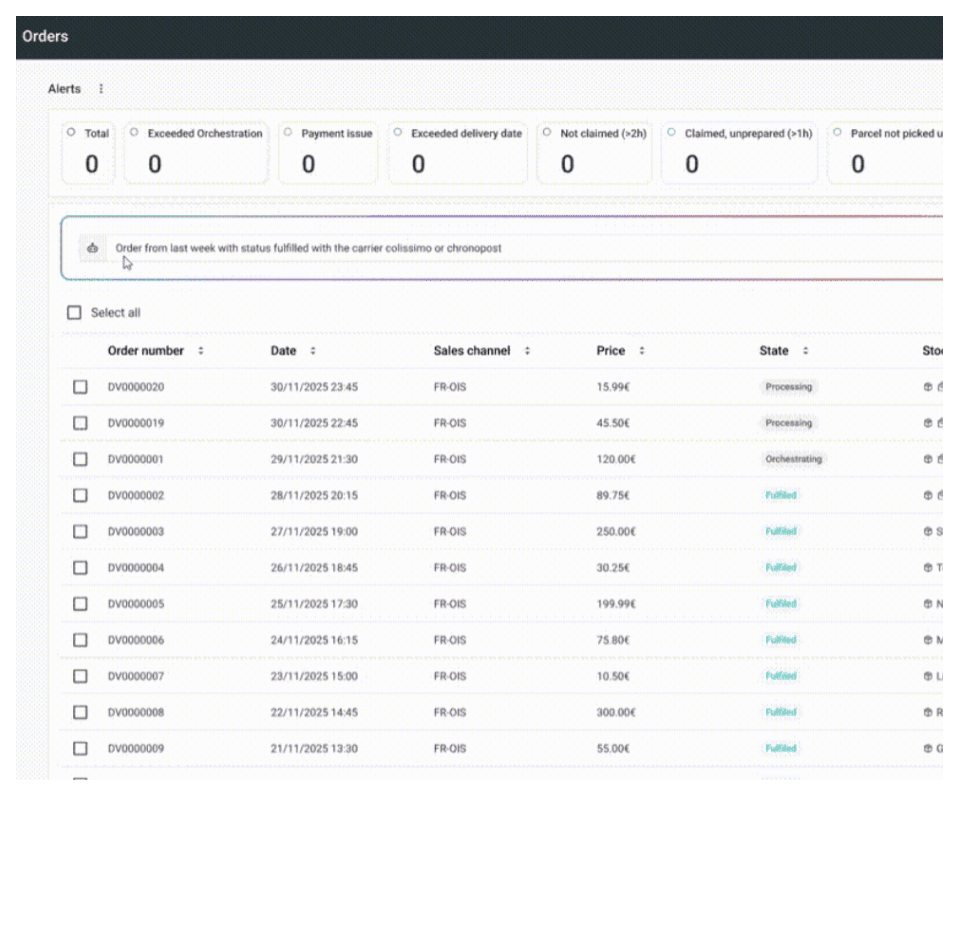The height and width of the screenshot is (944, 959).
Task: Sort the Price column with its arrows
Action: 641,351
